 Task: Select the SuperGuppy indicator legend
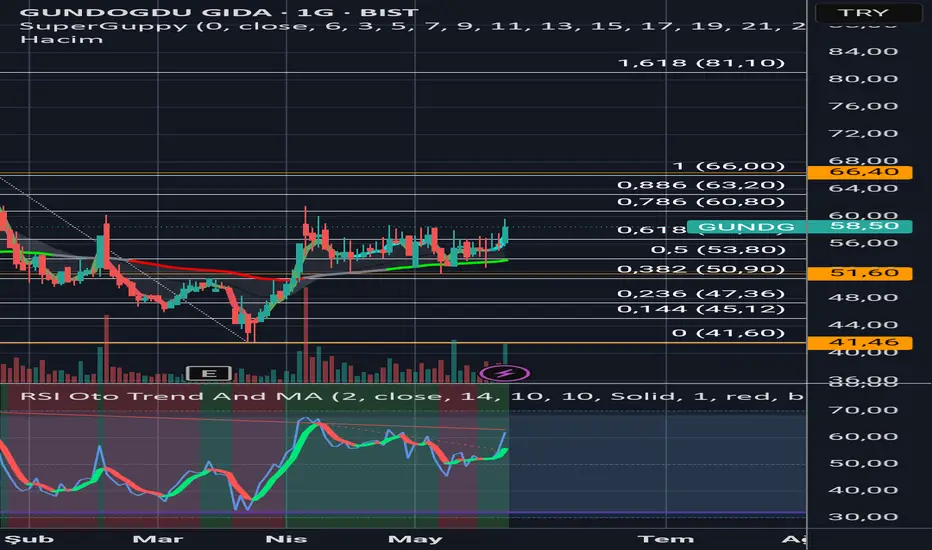point(412,26)
